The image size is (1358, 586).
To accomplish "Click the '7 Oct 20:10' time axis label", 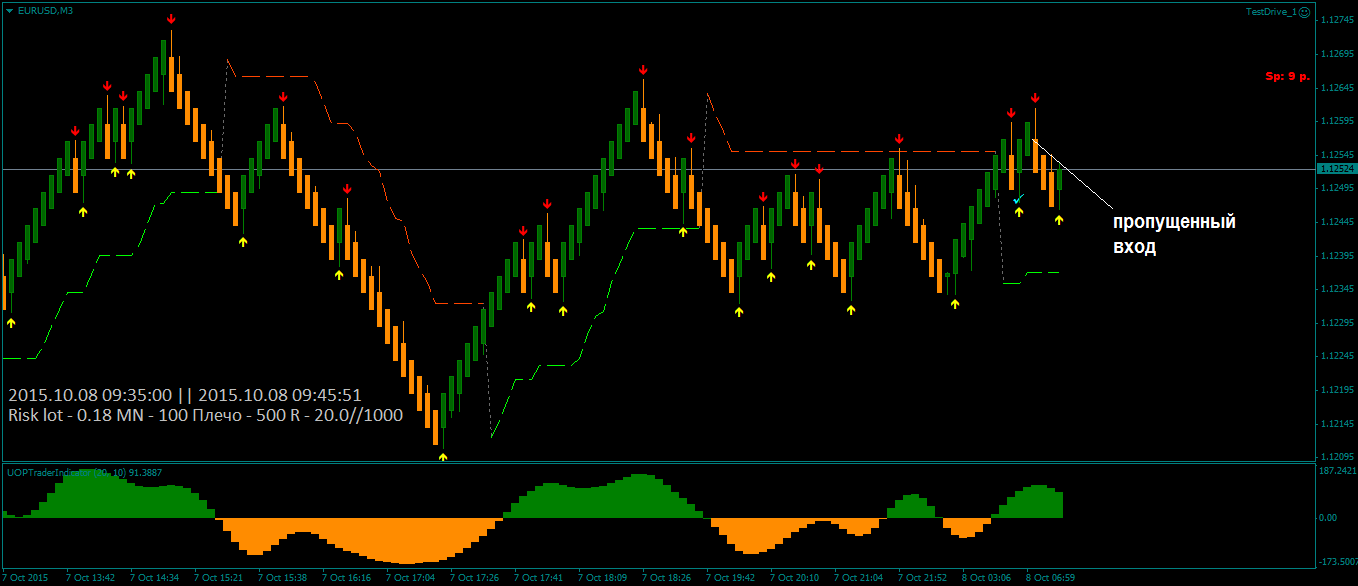I will pyautogui.click(x=794, y=578).
